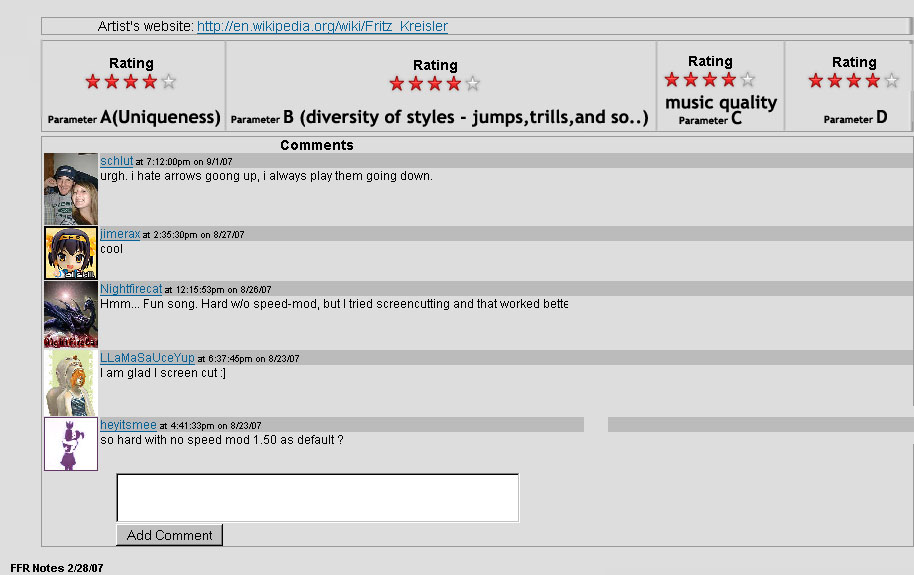Click fifth empty star in Parameter B rating
The width and height of the screenshot is (914, 575).
(x=473, y=84)
